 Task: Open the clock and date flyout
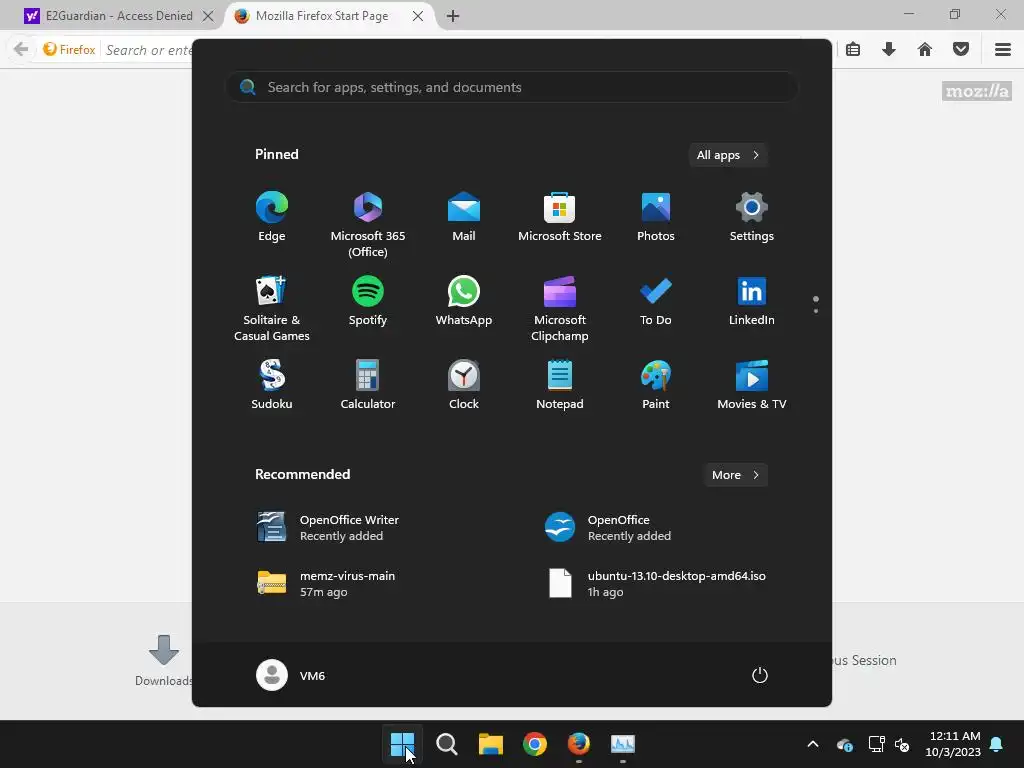point(953,744)
